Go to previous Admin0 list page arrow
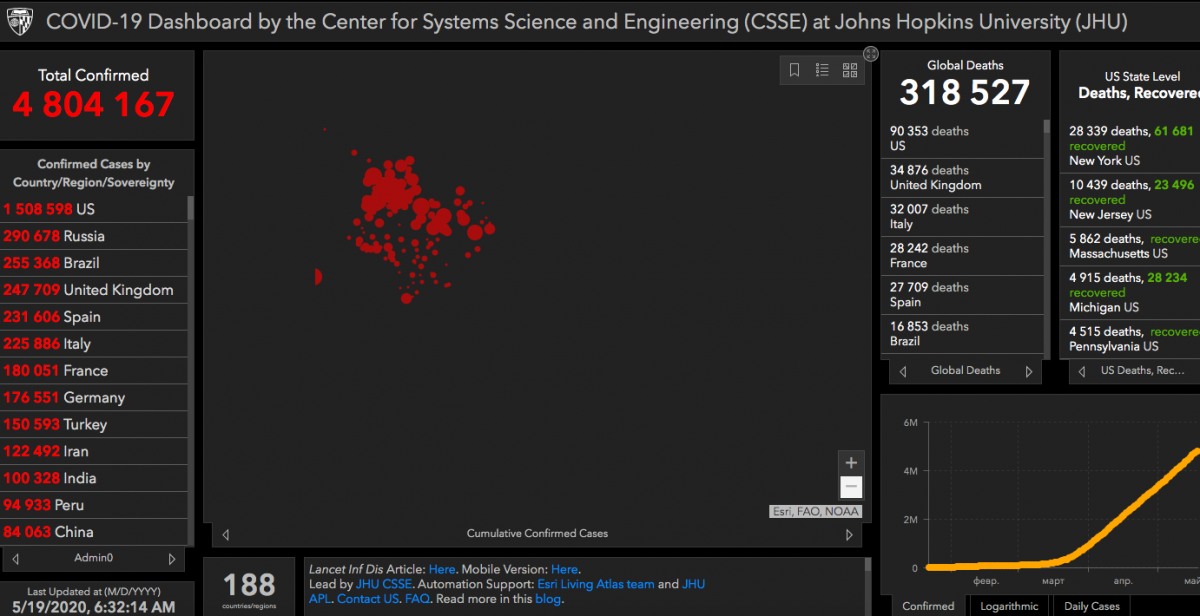Screen dimensions: 1200x616 pos(16,559)
